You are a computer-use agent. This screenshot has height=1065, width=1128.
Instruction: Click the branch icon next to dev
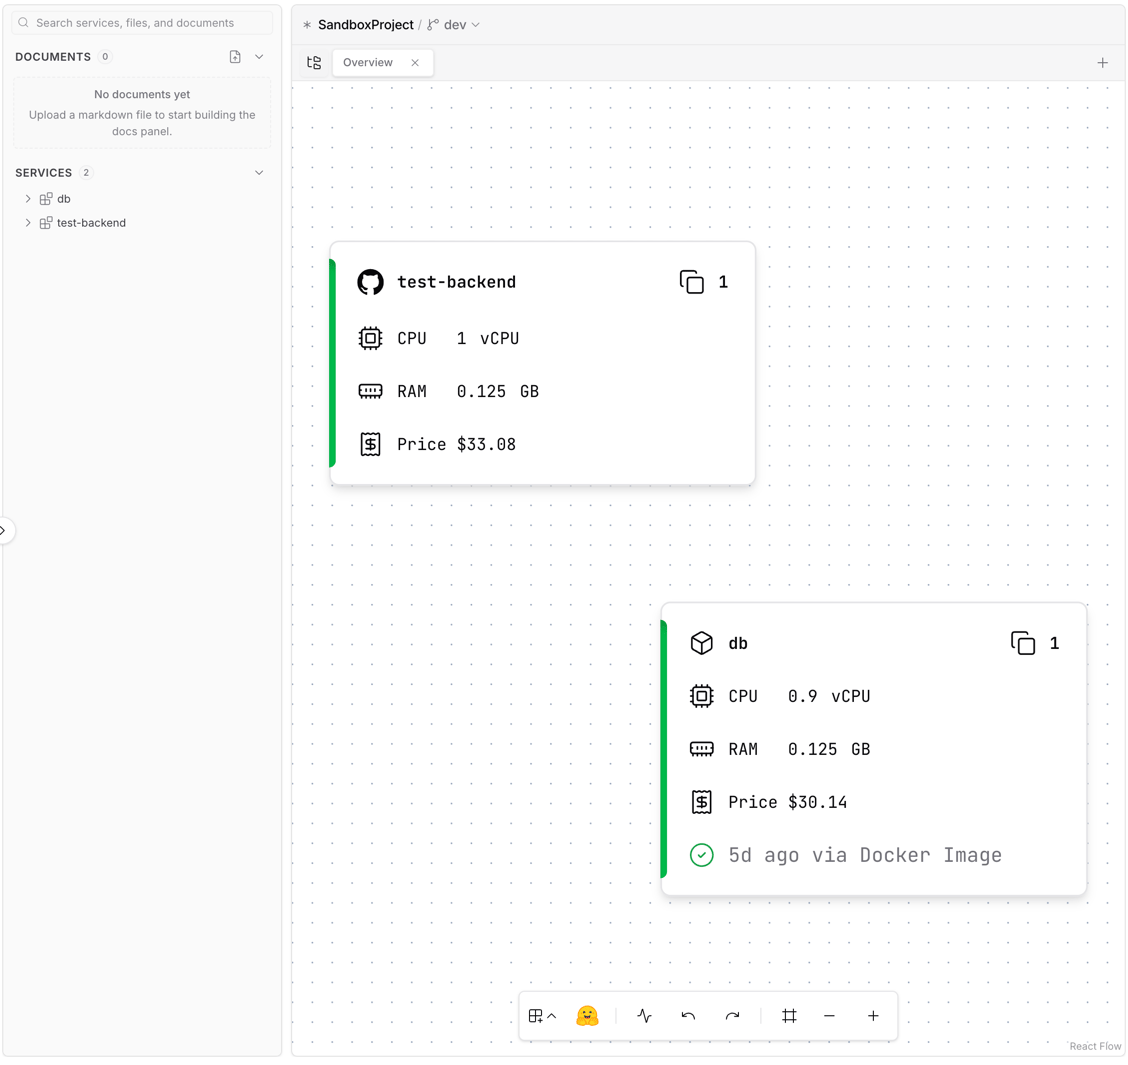(432, 24)
